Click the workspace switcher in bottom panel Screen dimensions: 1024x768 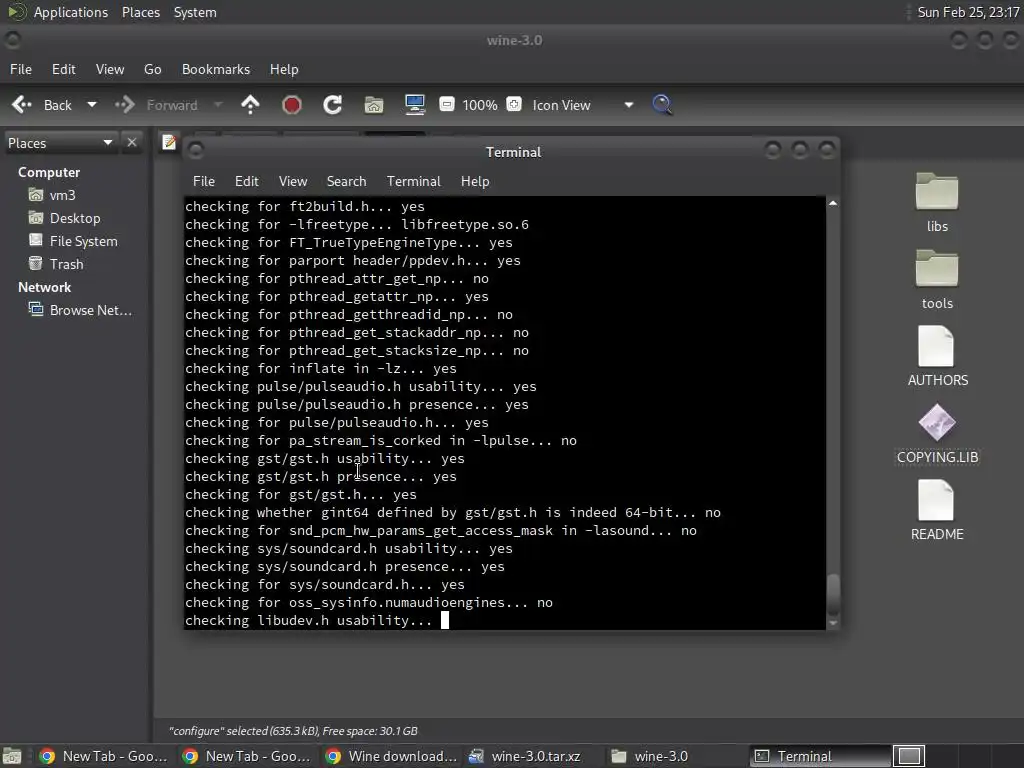tap(908, 756)
